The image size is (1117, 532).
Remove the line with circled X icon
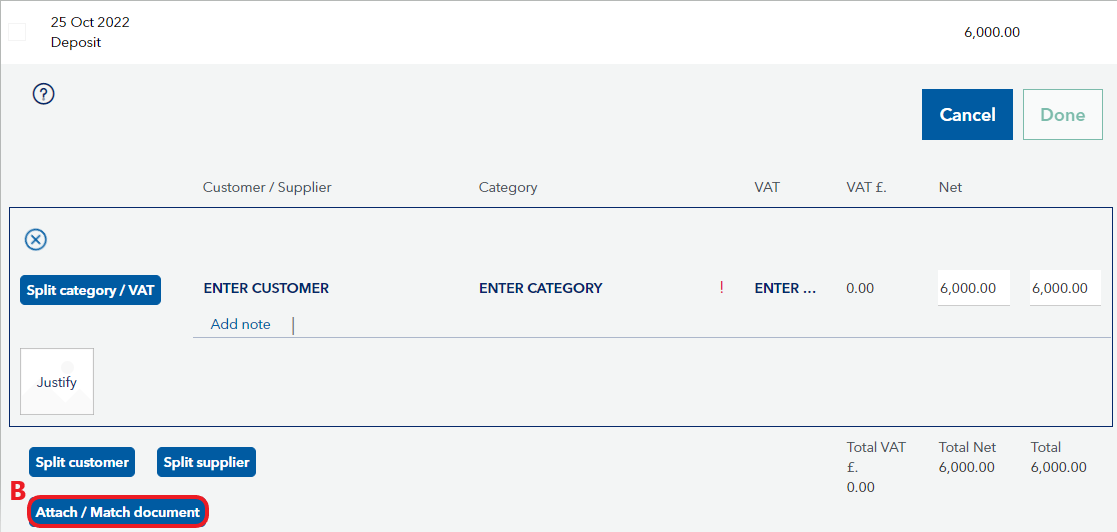click(x=36, y=240)
